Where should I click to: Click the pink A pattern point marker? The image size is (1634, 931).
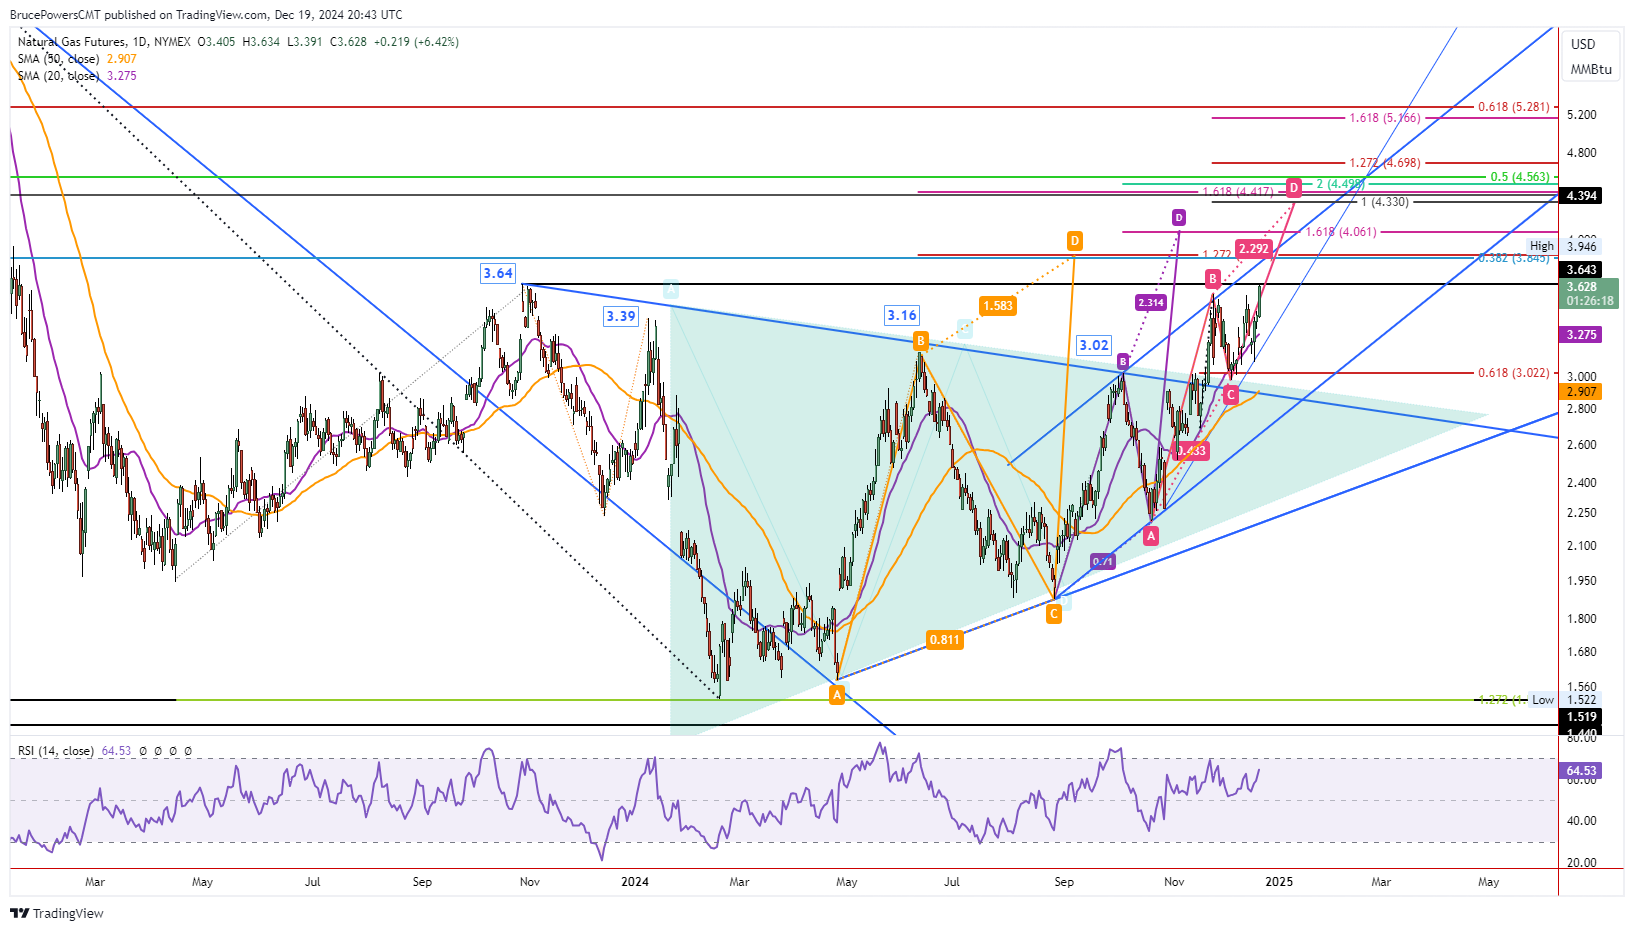[1151, 536]
